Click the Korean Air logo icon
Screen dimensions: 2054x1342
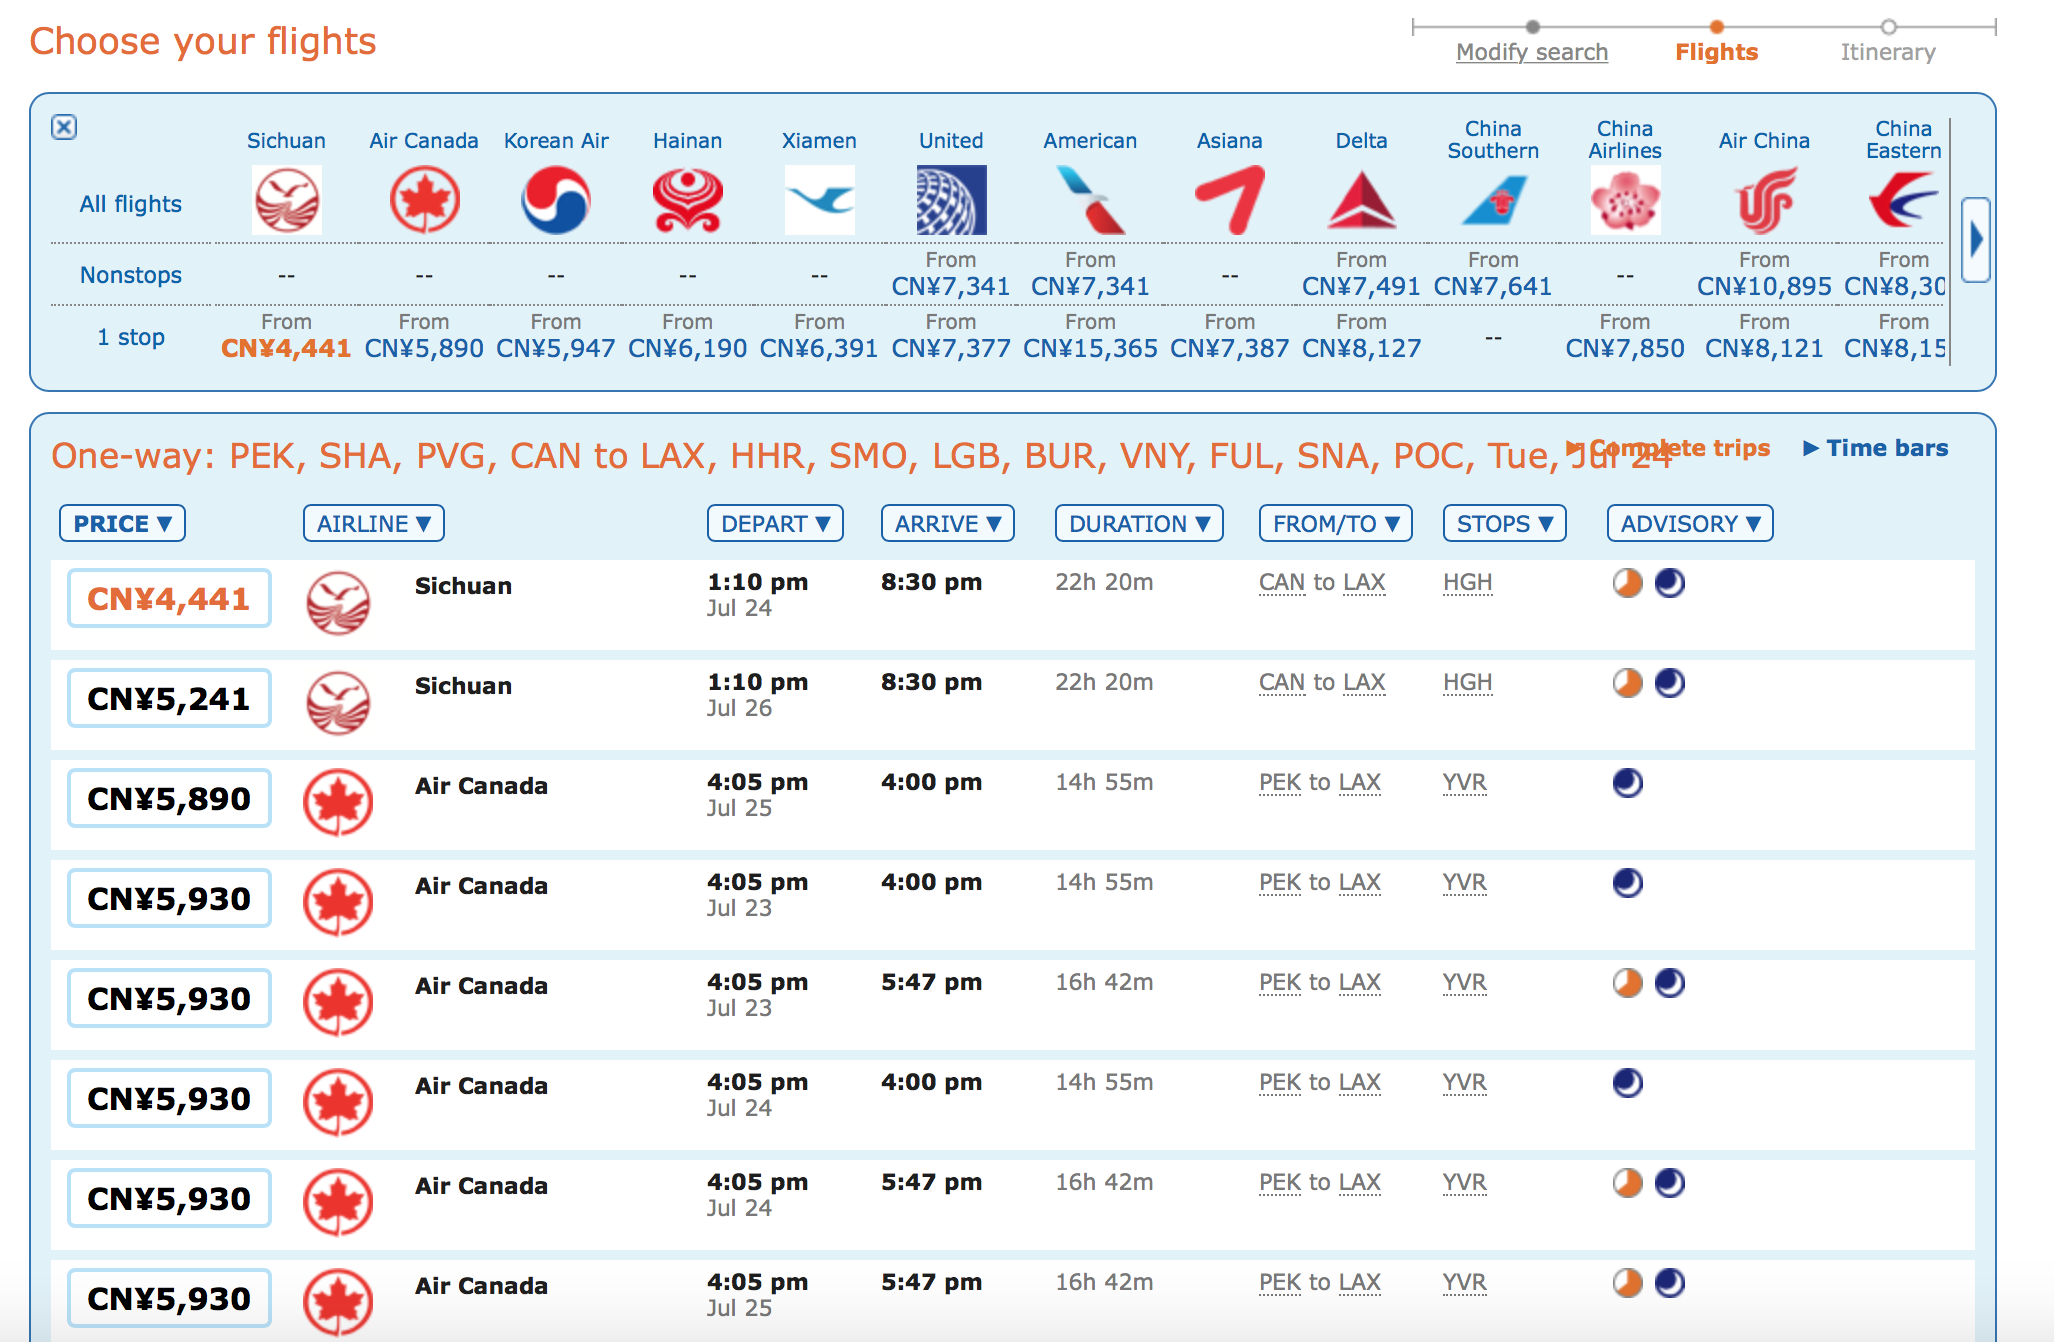[x=556, y=200]
